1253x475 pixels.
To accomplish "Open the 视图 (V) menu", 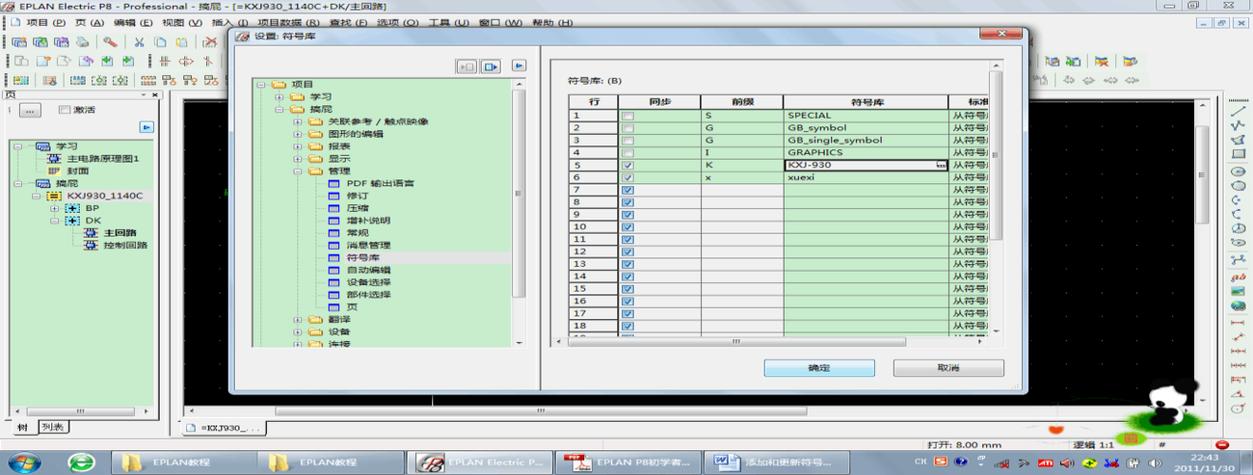I will (181, 22).
